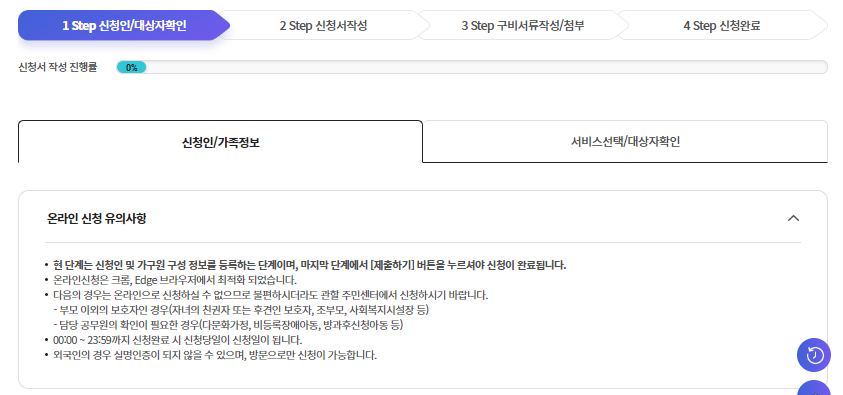Screen dimensions: 843x395
Task: Open the 신청인/가족정보 tab
Action: (x=220, y=142)
